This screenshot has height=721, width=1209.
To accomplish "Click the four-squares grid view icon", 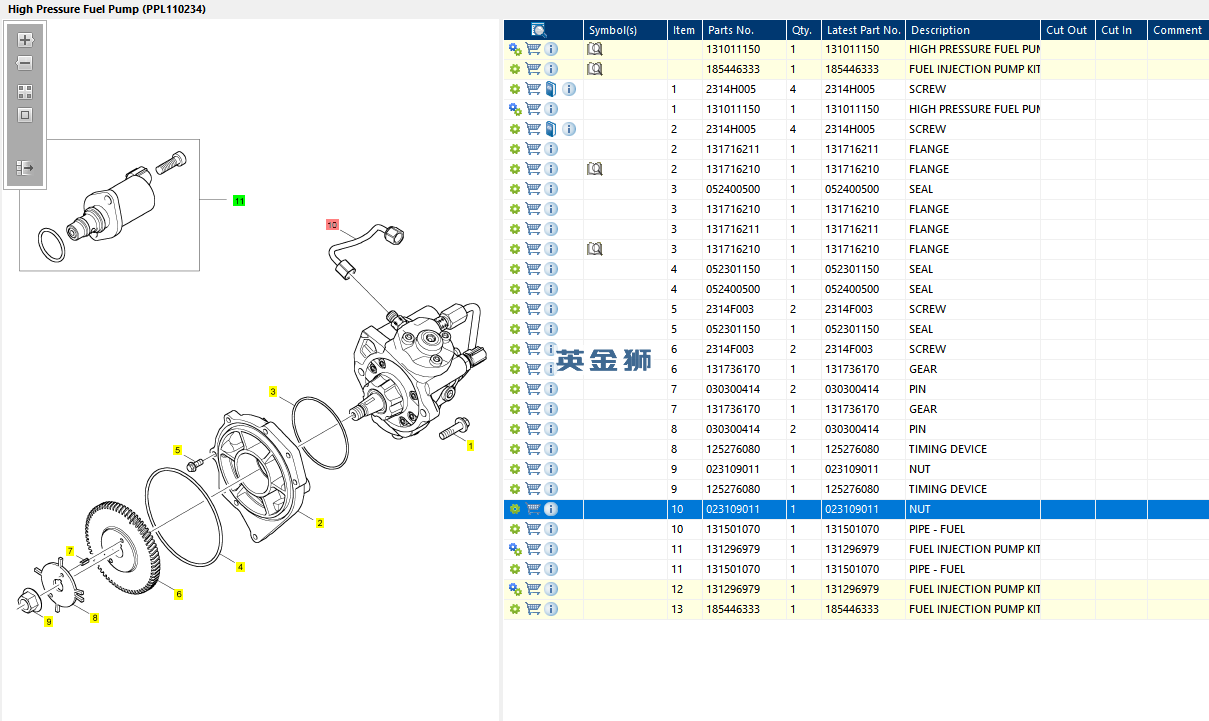I will 25,91.
